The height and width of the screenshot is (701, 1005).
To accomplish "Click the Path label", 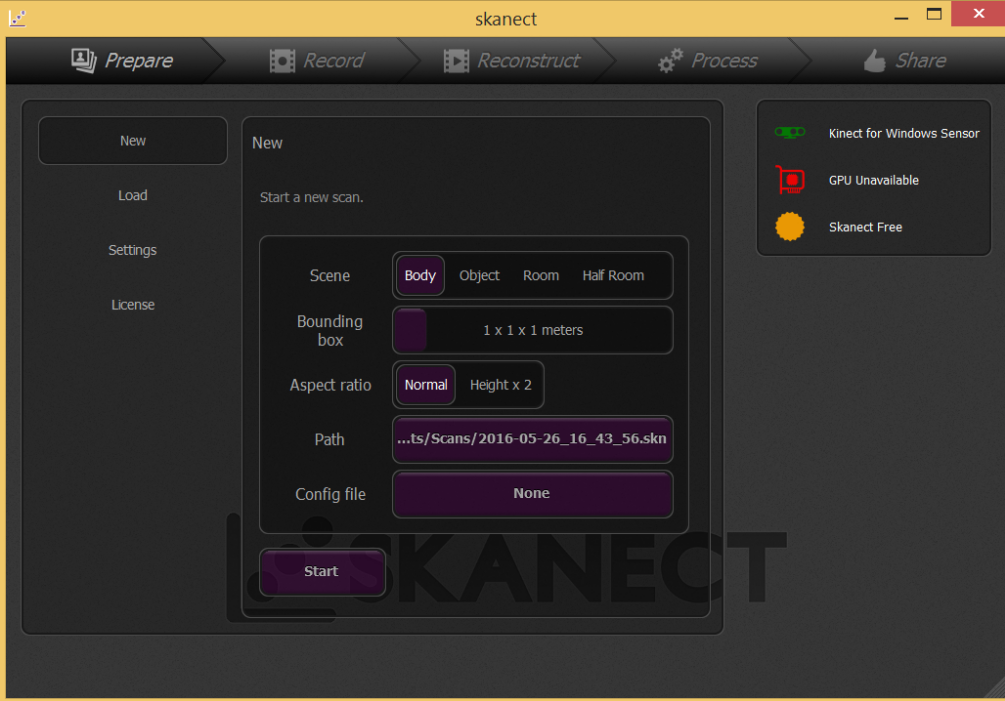I will [329, 440].
